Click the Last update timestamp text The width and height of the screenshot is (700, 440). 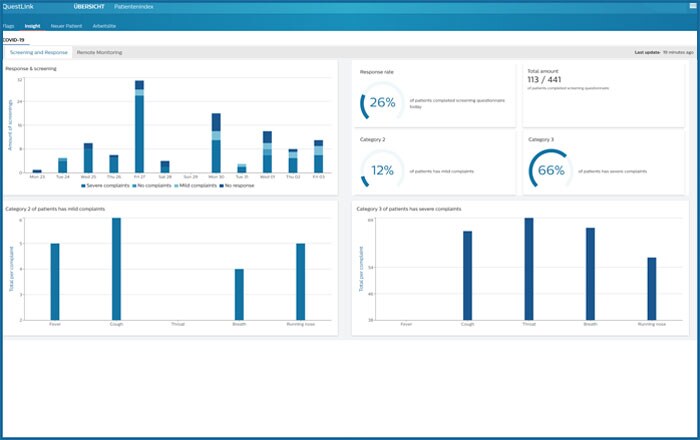(x=664, y=53)
